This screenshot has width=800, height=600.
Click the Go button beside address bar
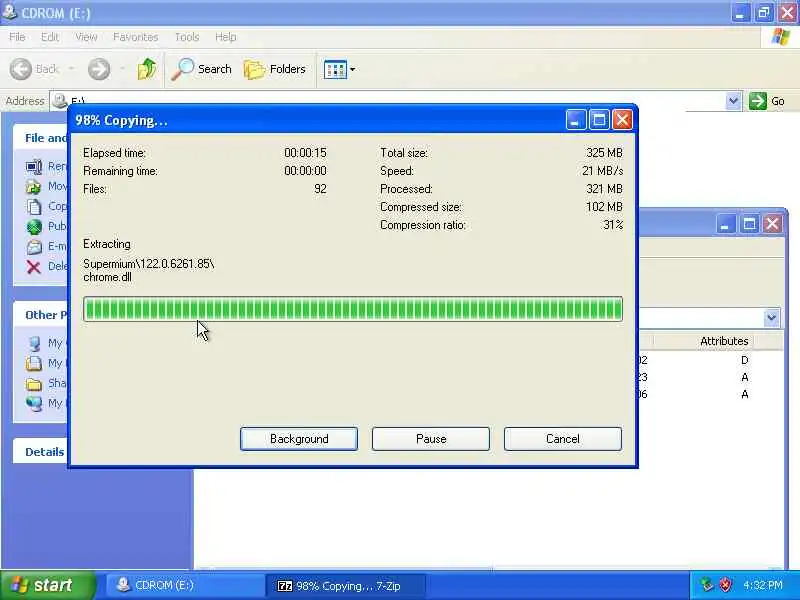pos(767,101)
